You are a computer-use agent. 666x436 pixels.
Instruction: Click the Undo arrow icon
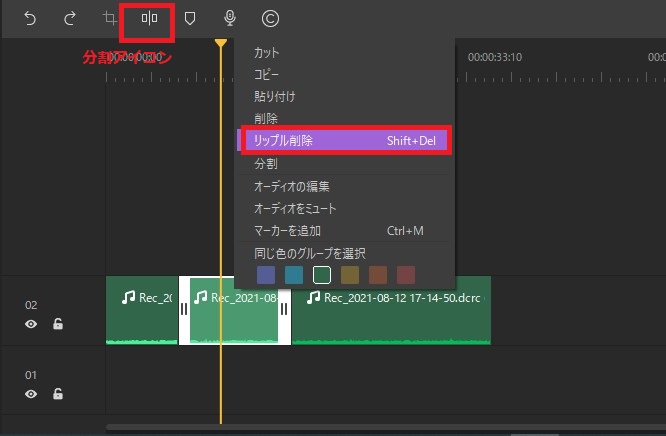tap(29, 18)
